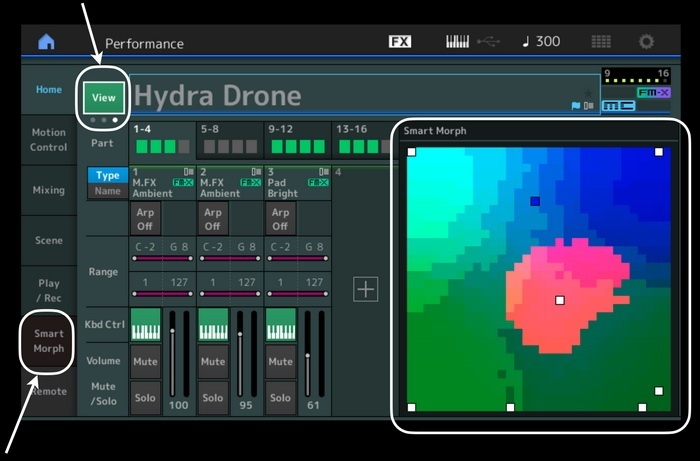Select the white point inside the pink region

click(x=560, y=300)
